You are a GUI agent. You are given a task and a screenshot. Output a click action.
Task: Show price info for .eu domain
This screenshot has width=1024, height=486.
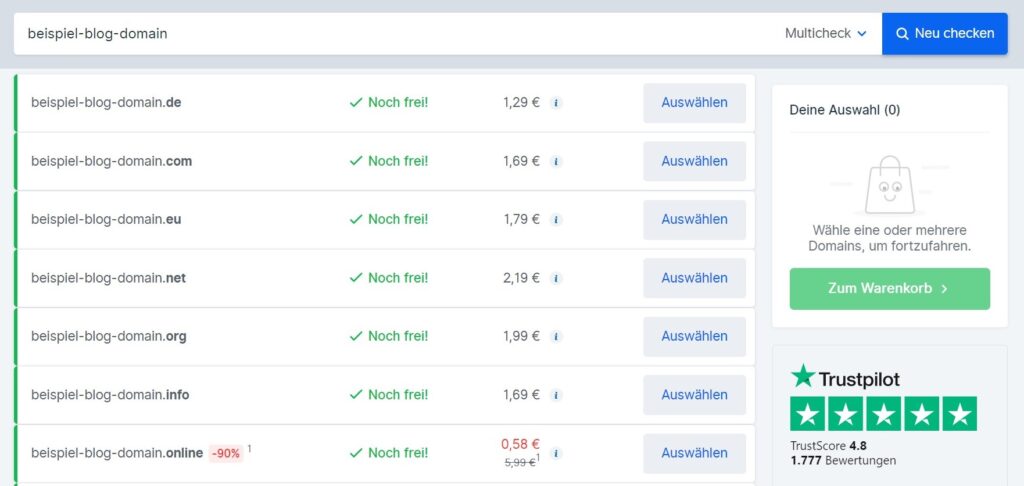(x=556, y=219)
